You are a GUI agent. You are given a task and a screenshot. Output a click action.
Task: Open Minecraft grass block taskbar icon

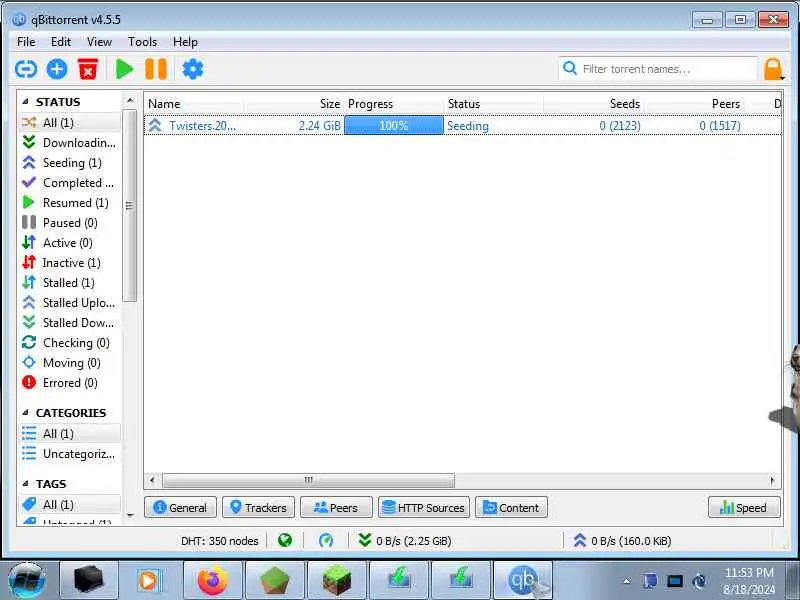[x=336, y=581]
